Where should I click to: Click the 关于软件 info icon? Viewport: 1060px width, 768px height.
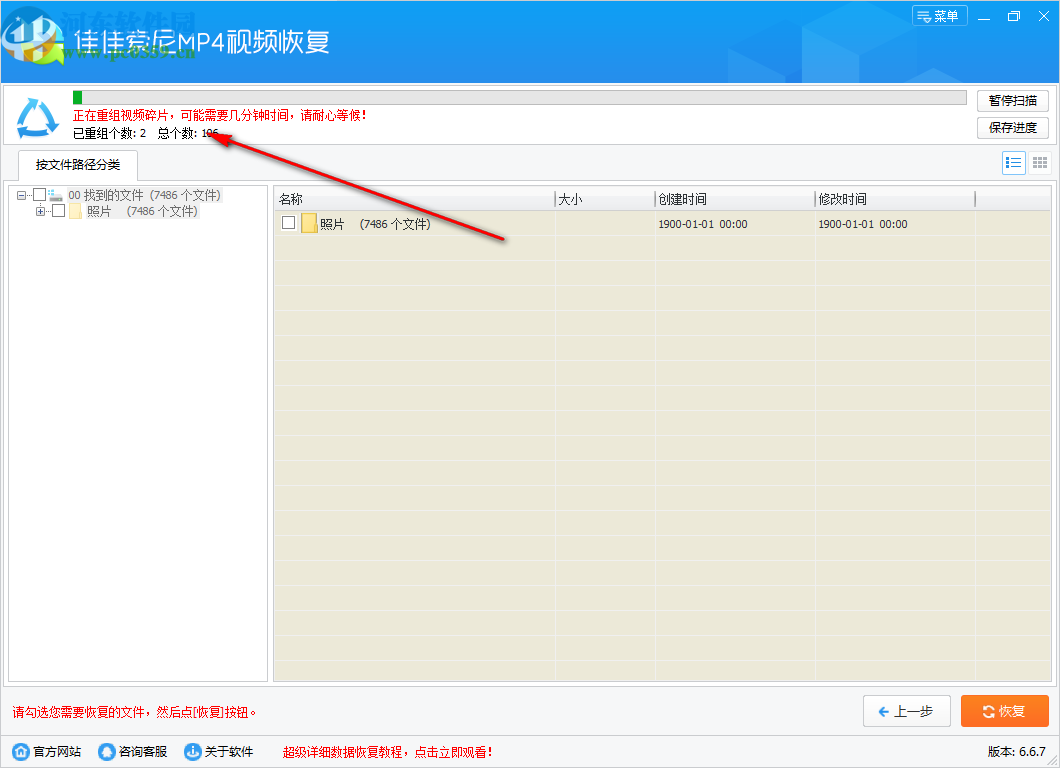pyautogui.click(x=193, y=752)
